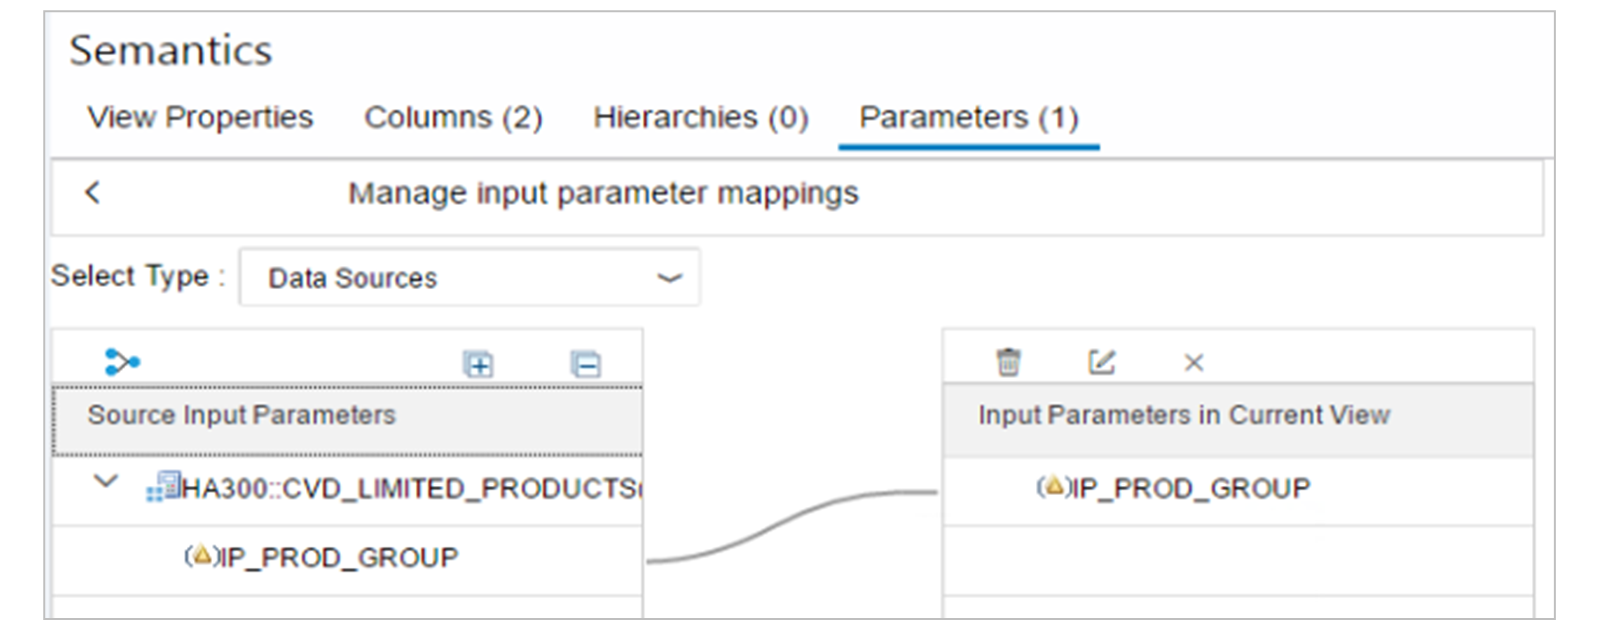
Task: Click the trash delete icon
Action: click(1009, 362)
